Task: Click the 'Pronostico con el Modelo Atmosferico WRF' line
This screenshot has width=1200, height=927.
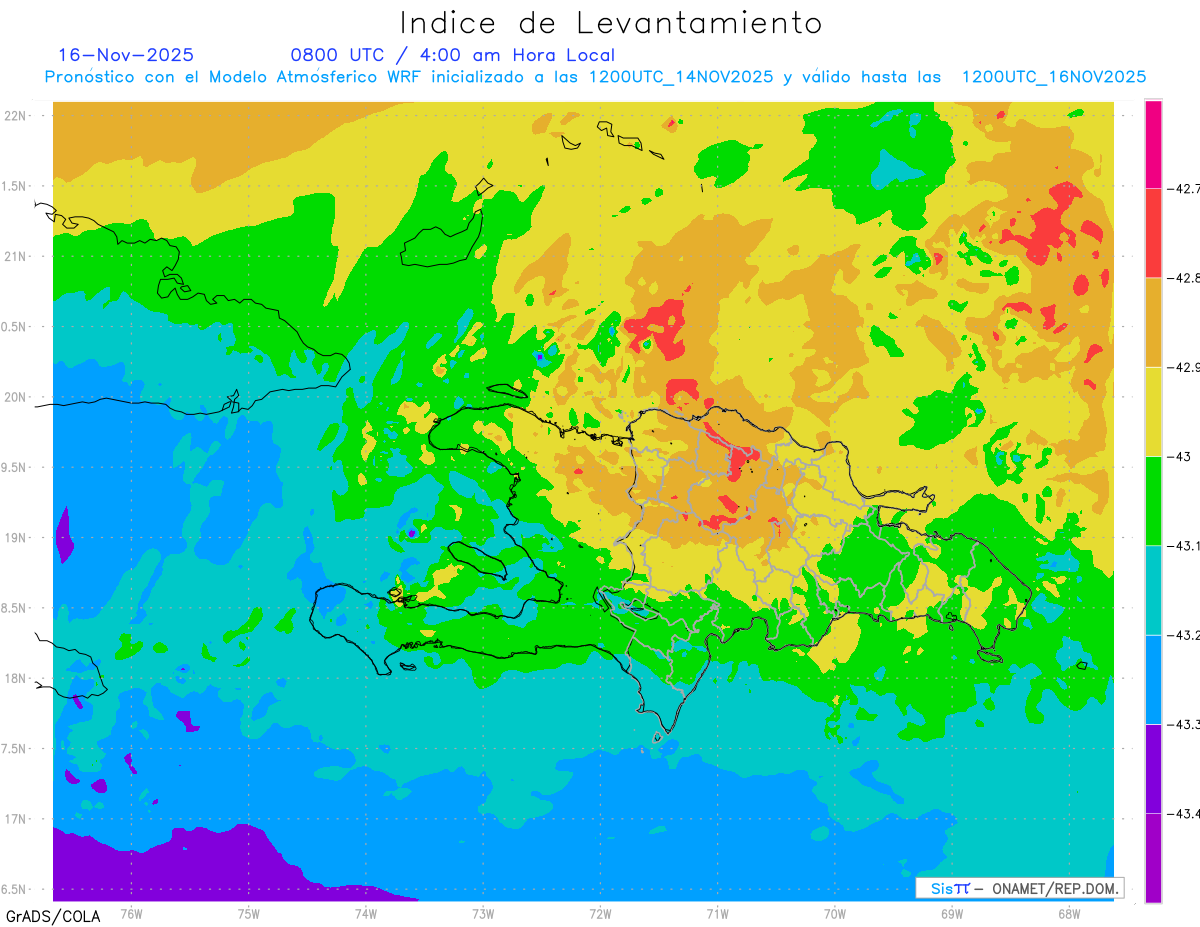Action: pos(595,77)
